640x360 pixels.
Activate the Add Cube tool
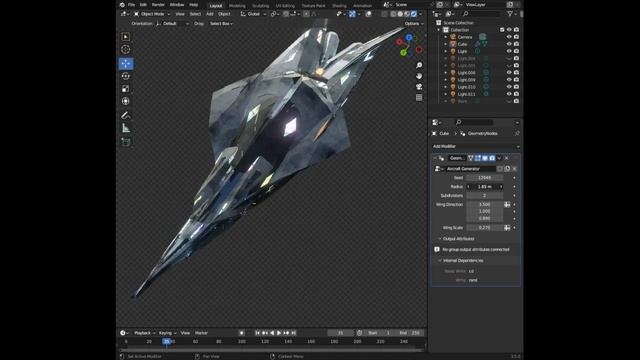click(x=126, y=142)
